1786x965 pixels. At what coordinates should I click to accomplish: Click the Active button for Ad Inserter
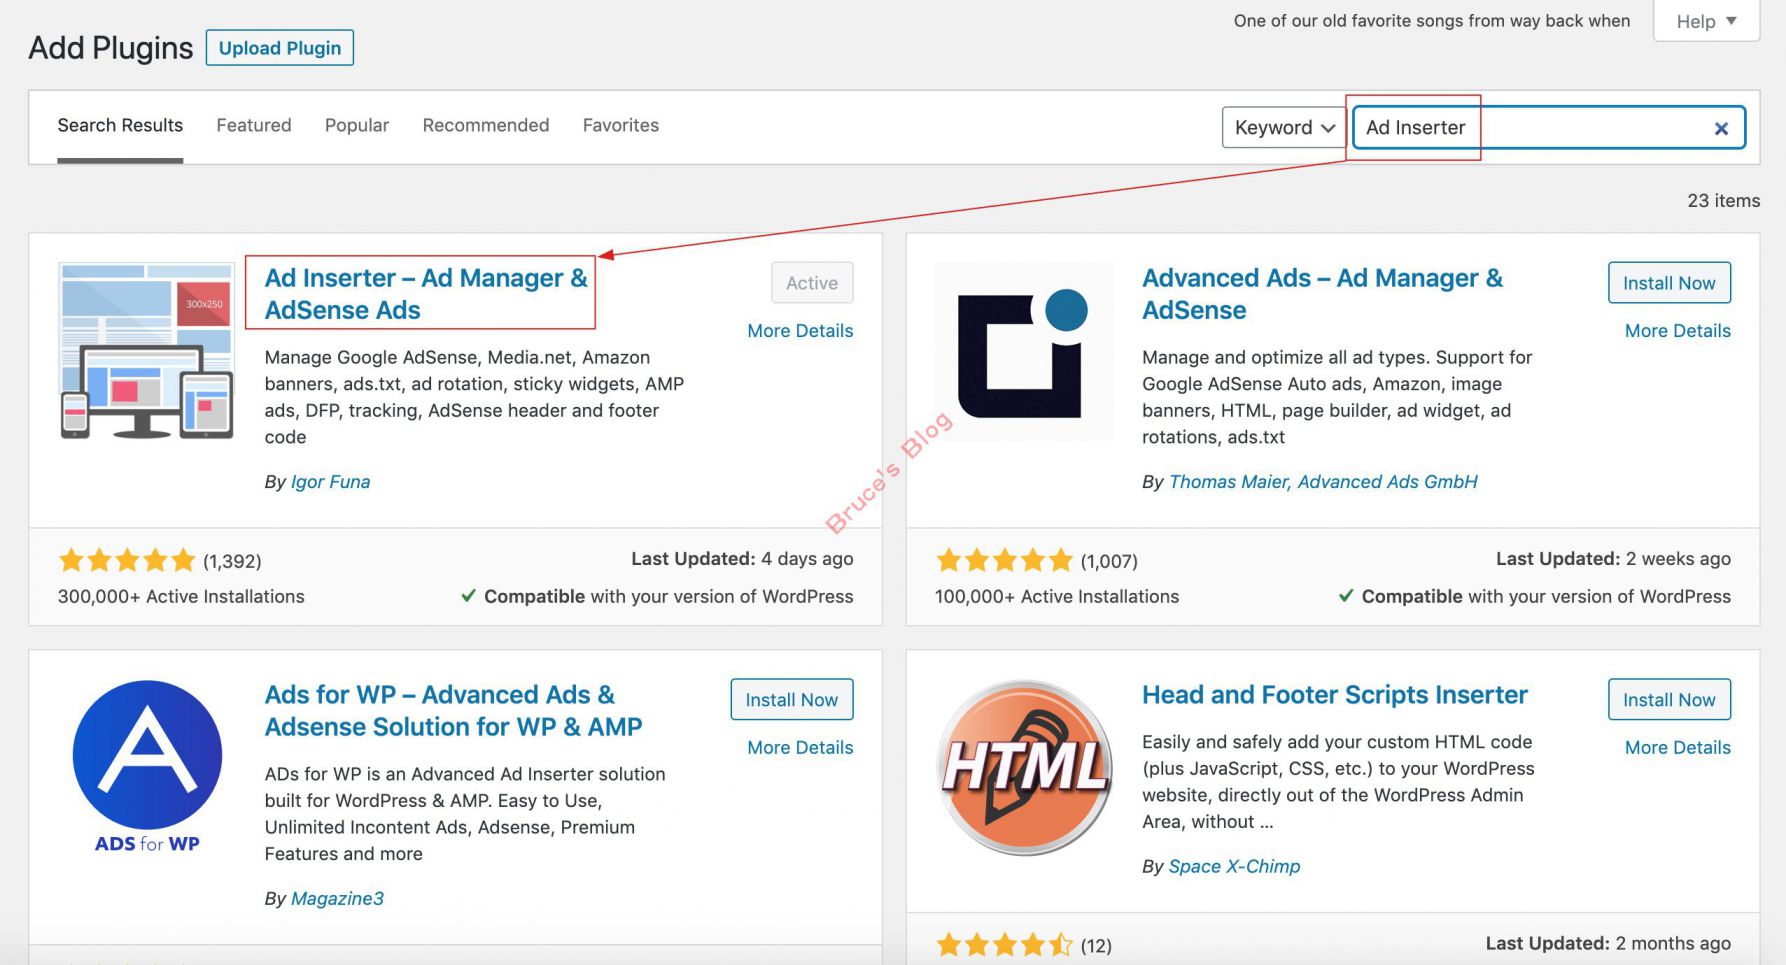coord(812,283)
